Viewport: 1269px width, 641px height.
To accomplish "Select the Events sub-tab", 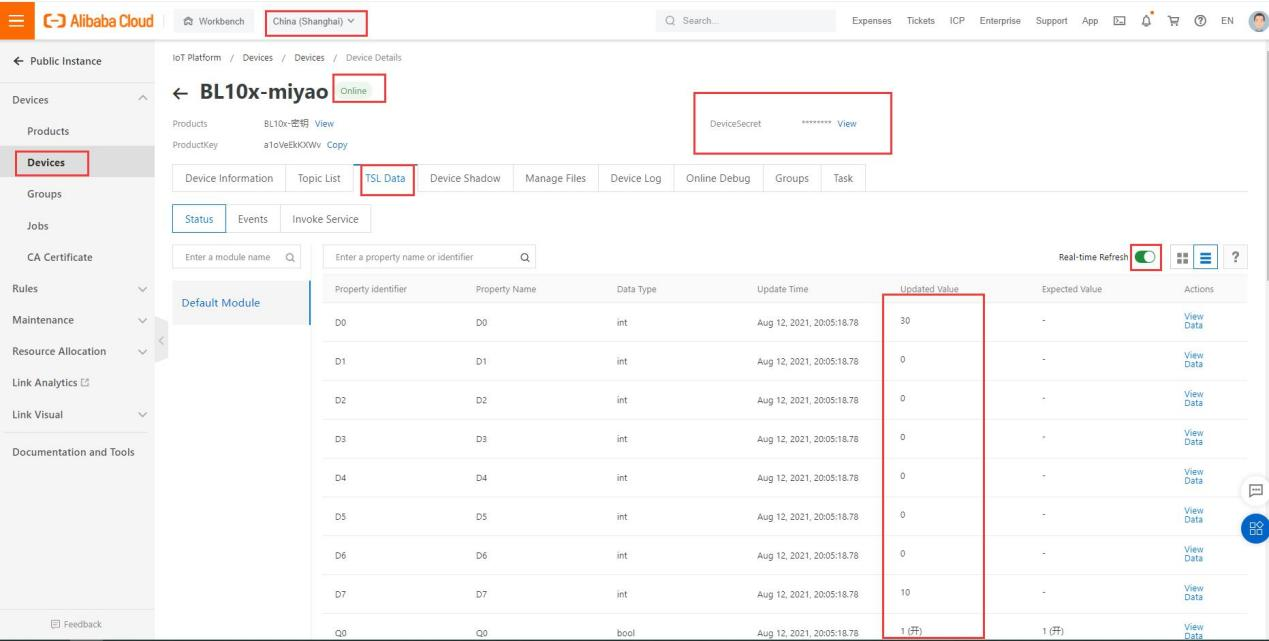I will (x=253, y=219).
